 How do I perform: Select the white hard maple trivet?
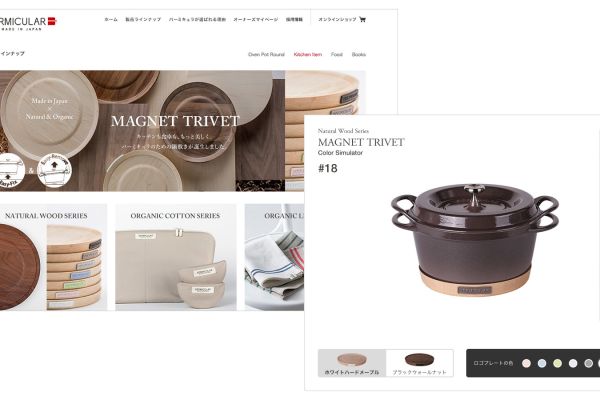[352, 363]
